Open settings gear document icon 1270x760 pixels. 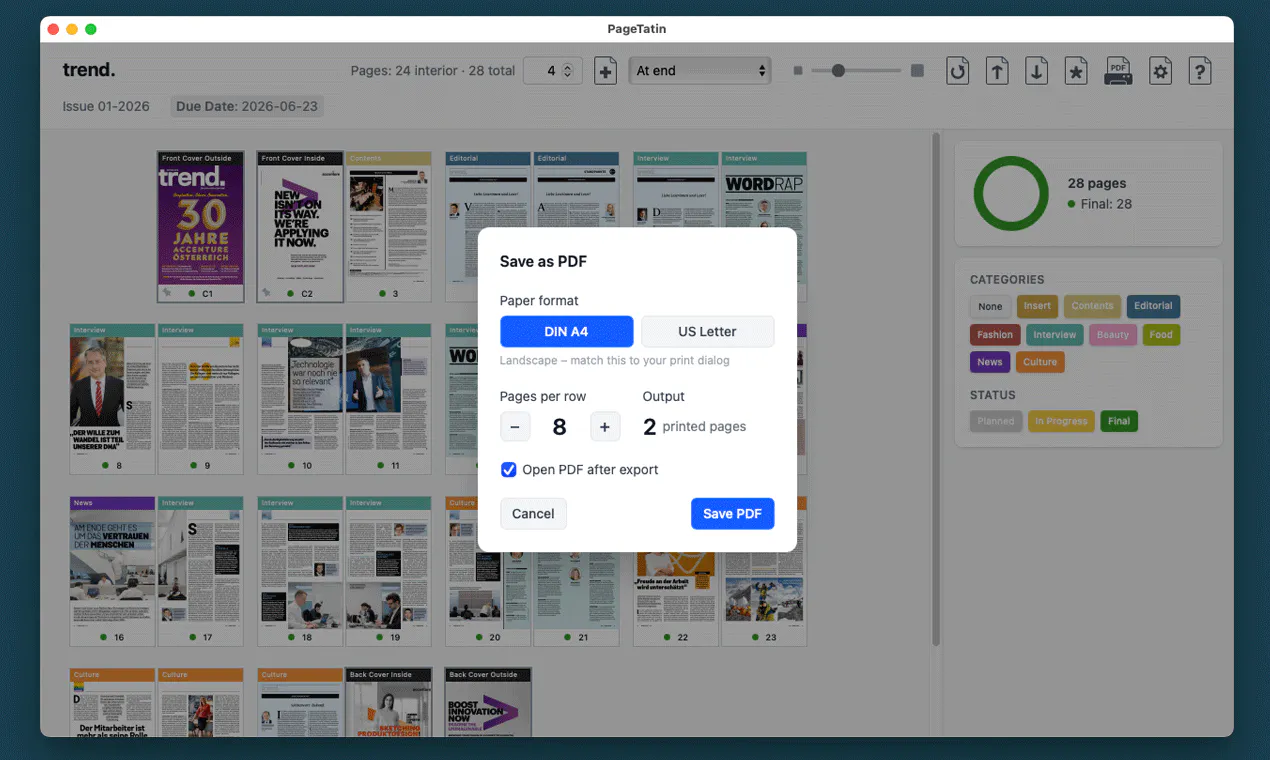tap(1160, 71)
